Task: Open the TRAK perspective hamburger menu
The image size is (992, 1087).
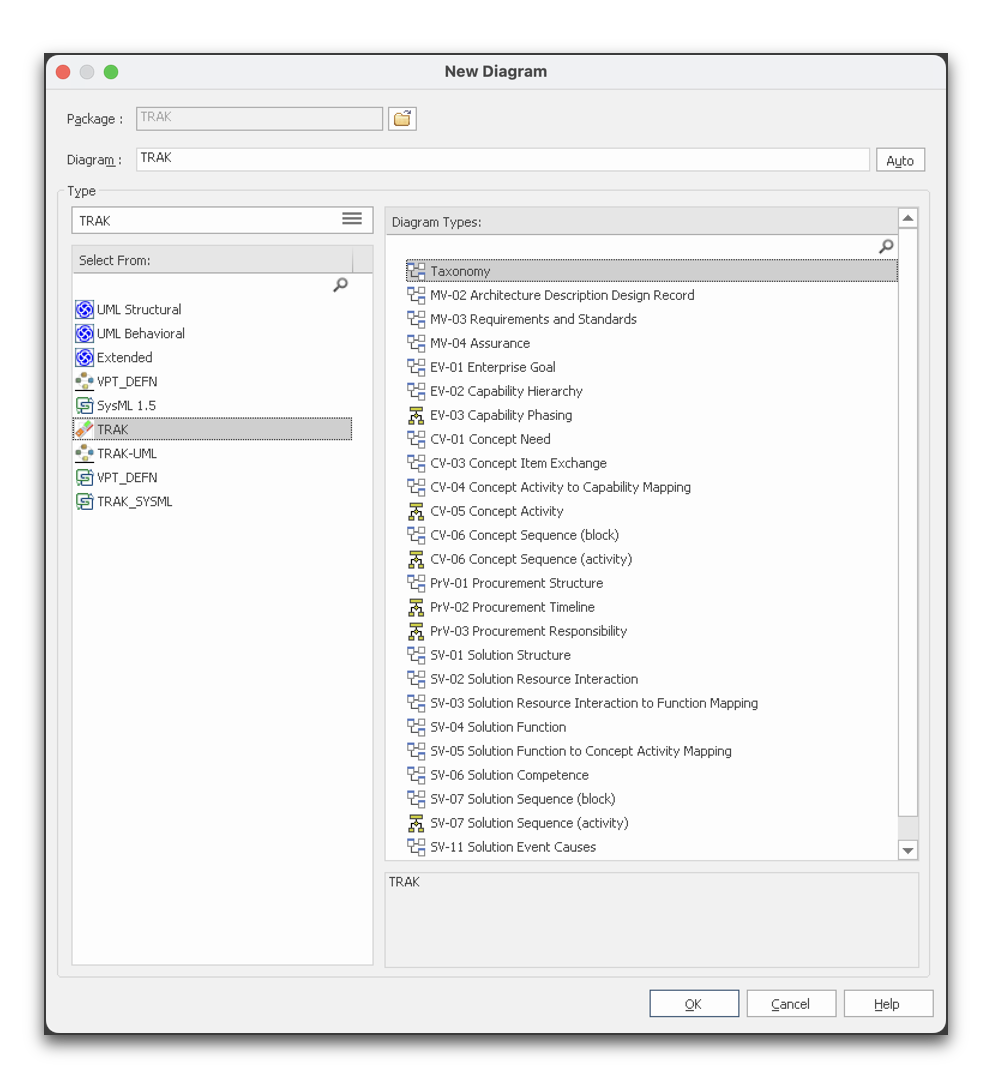Action: [x=352, y=219]
